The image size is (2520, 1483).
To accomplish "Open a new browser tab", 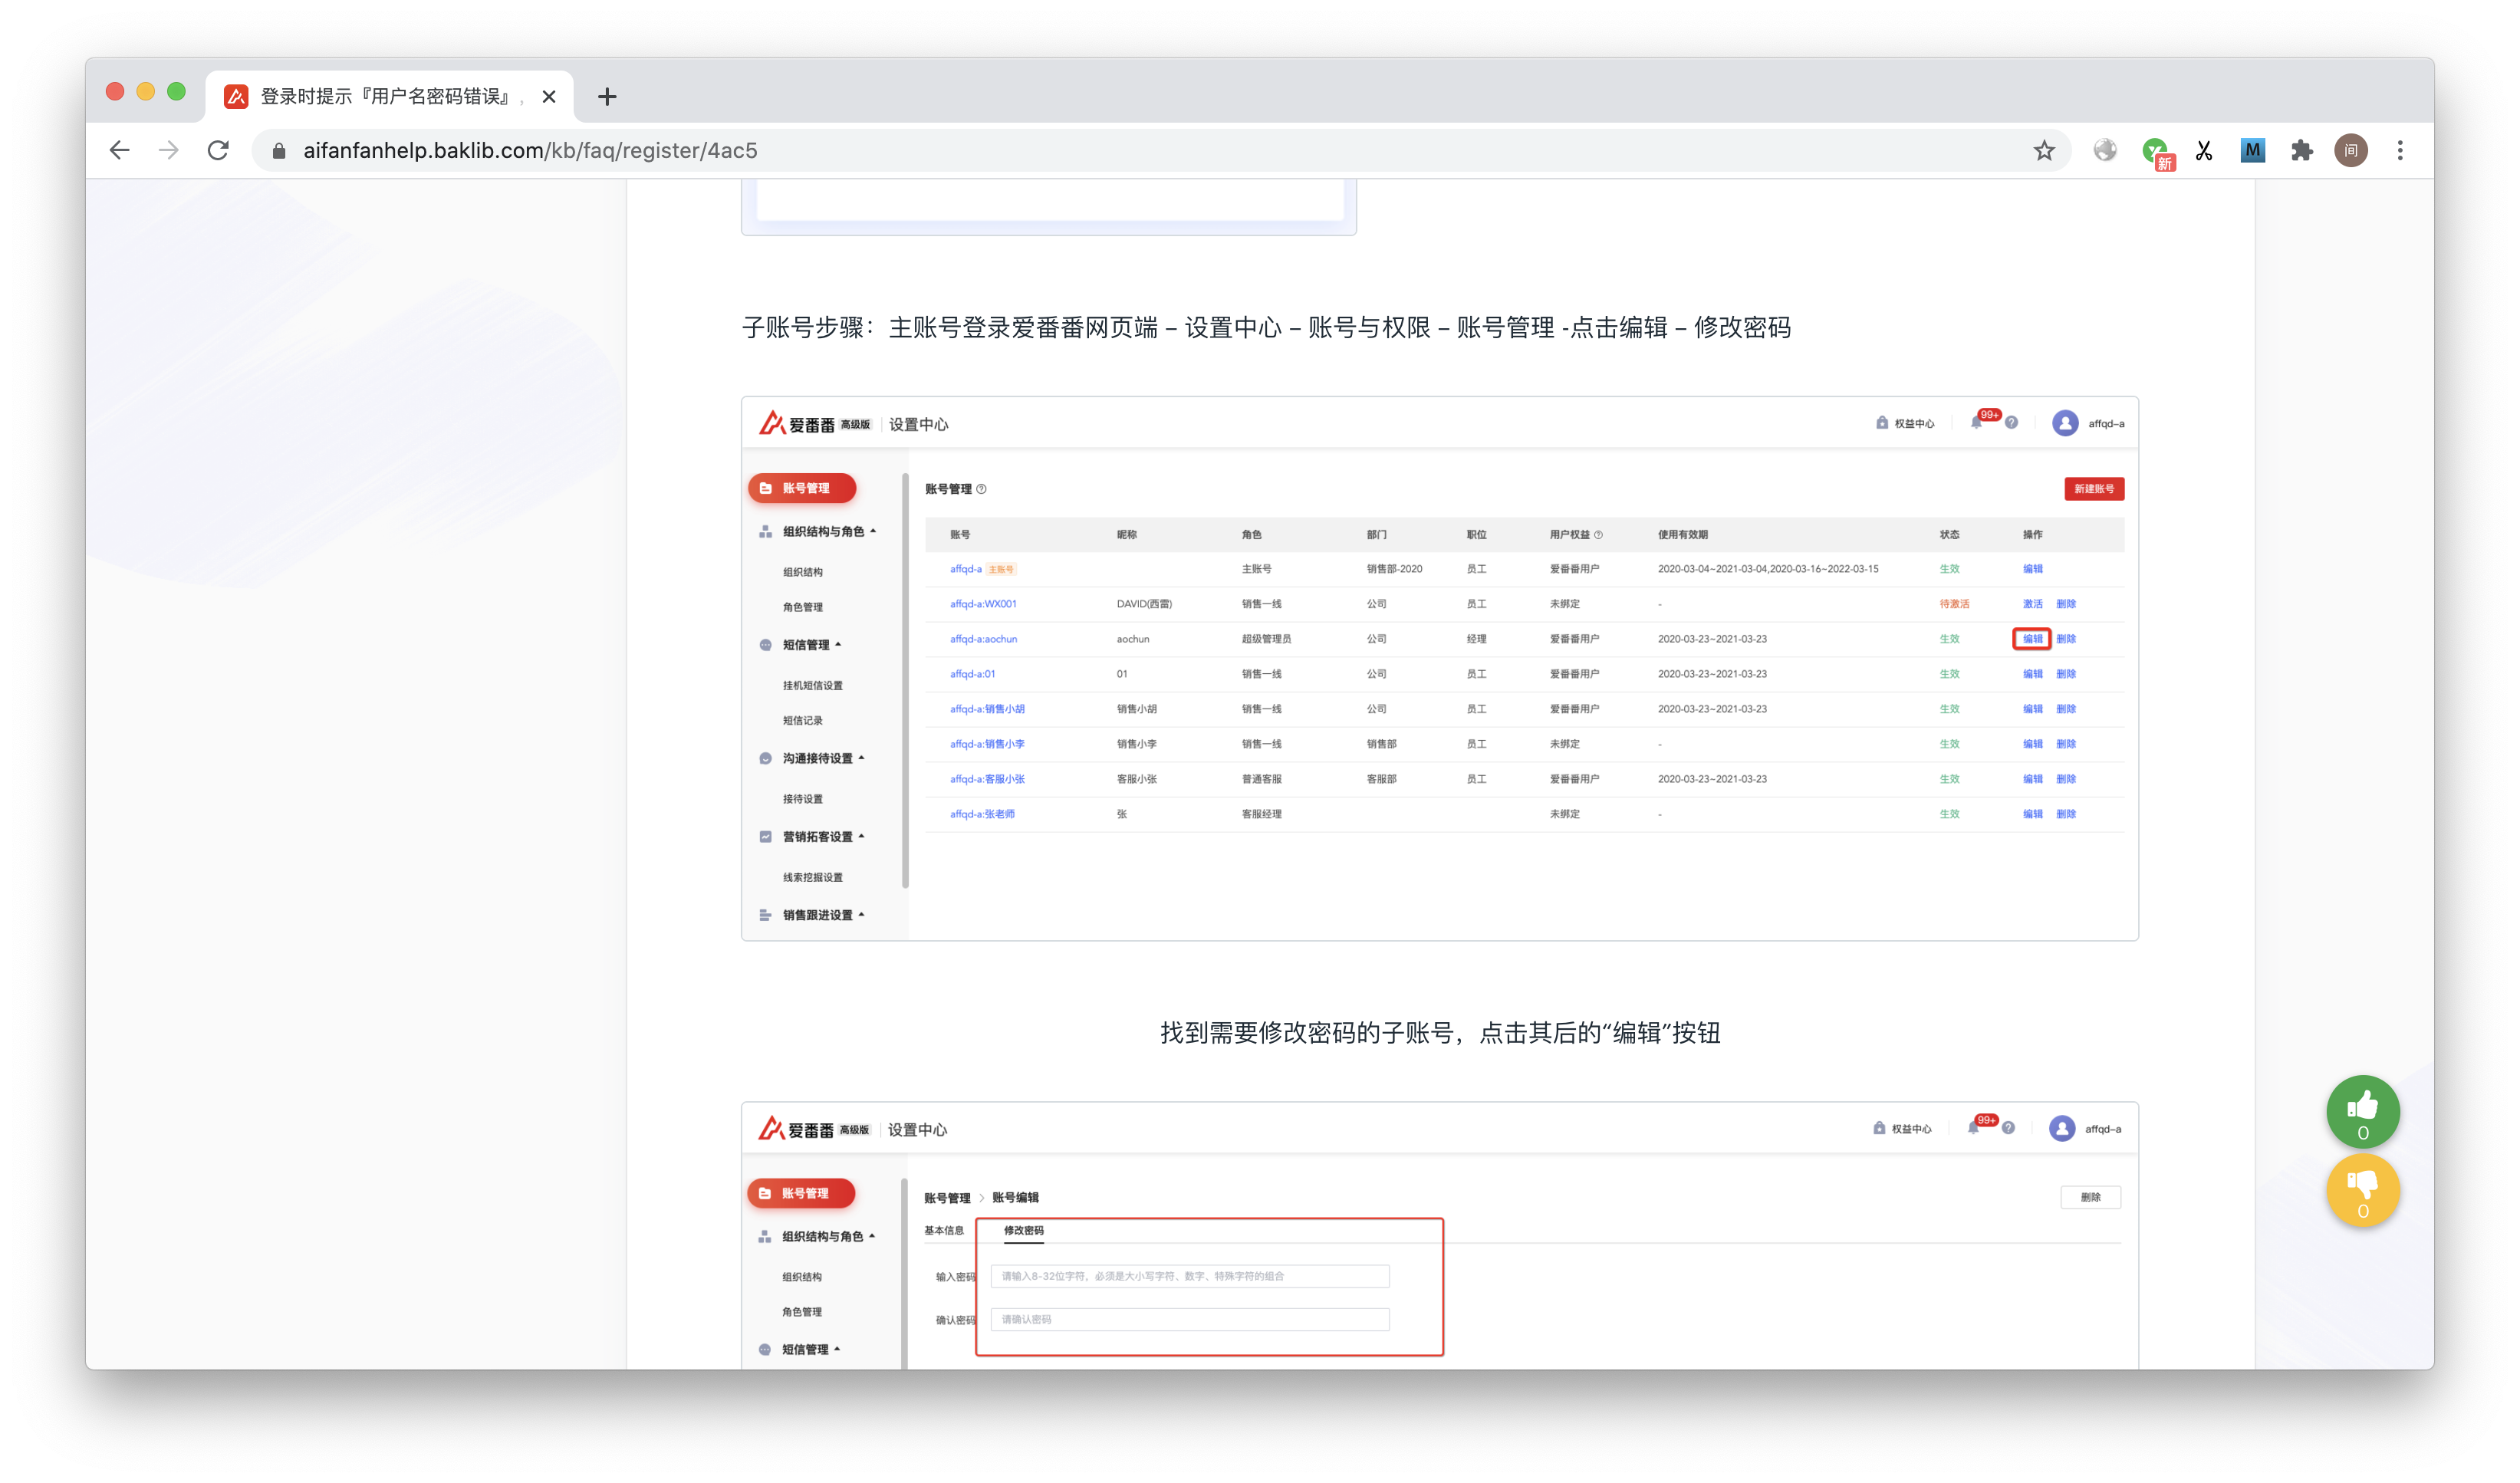I will 607,96.
